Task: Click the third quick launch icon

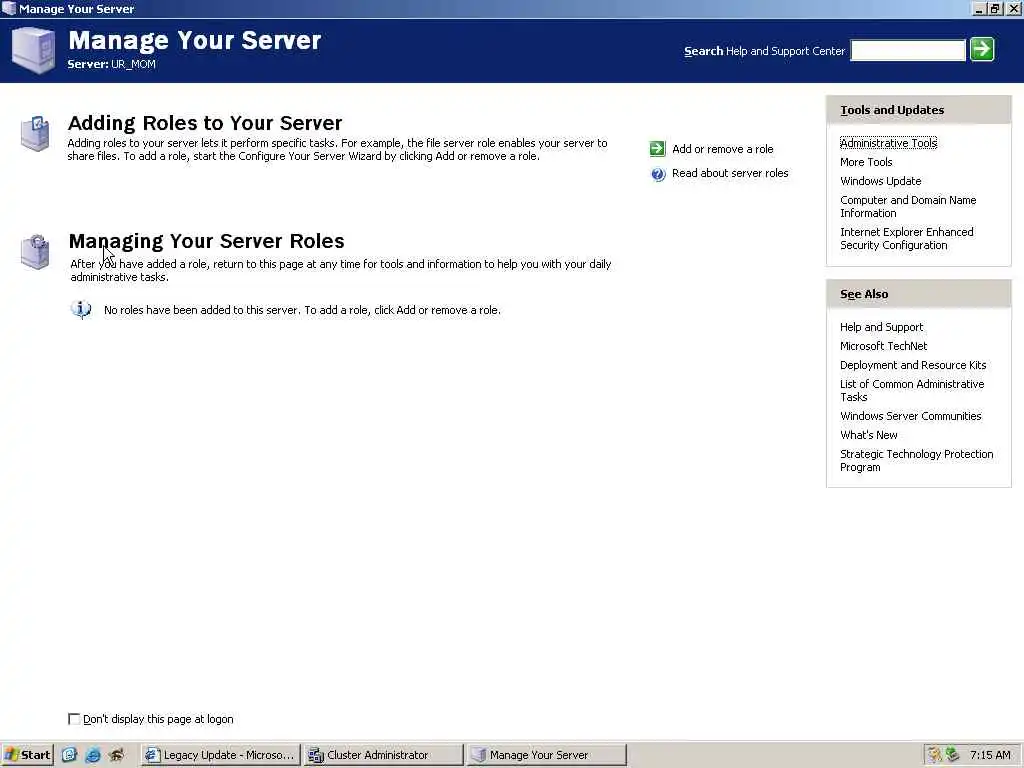Action: point(117,755)
